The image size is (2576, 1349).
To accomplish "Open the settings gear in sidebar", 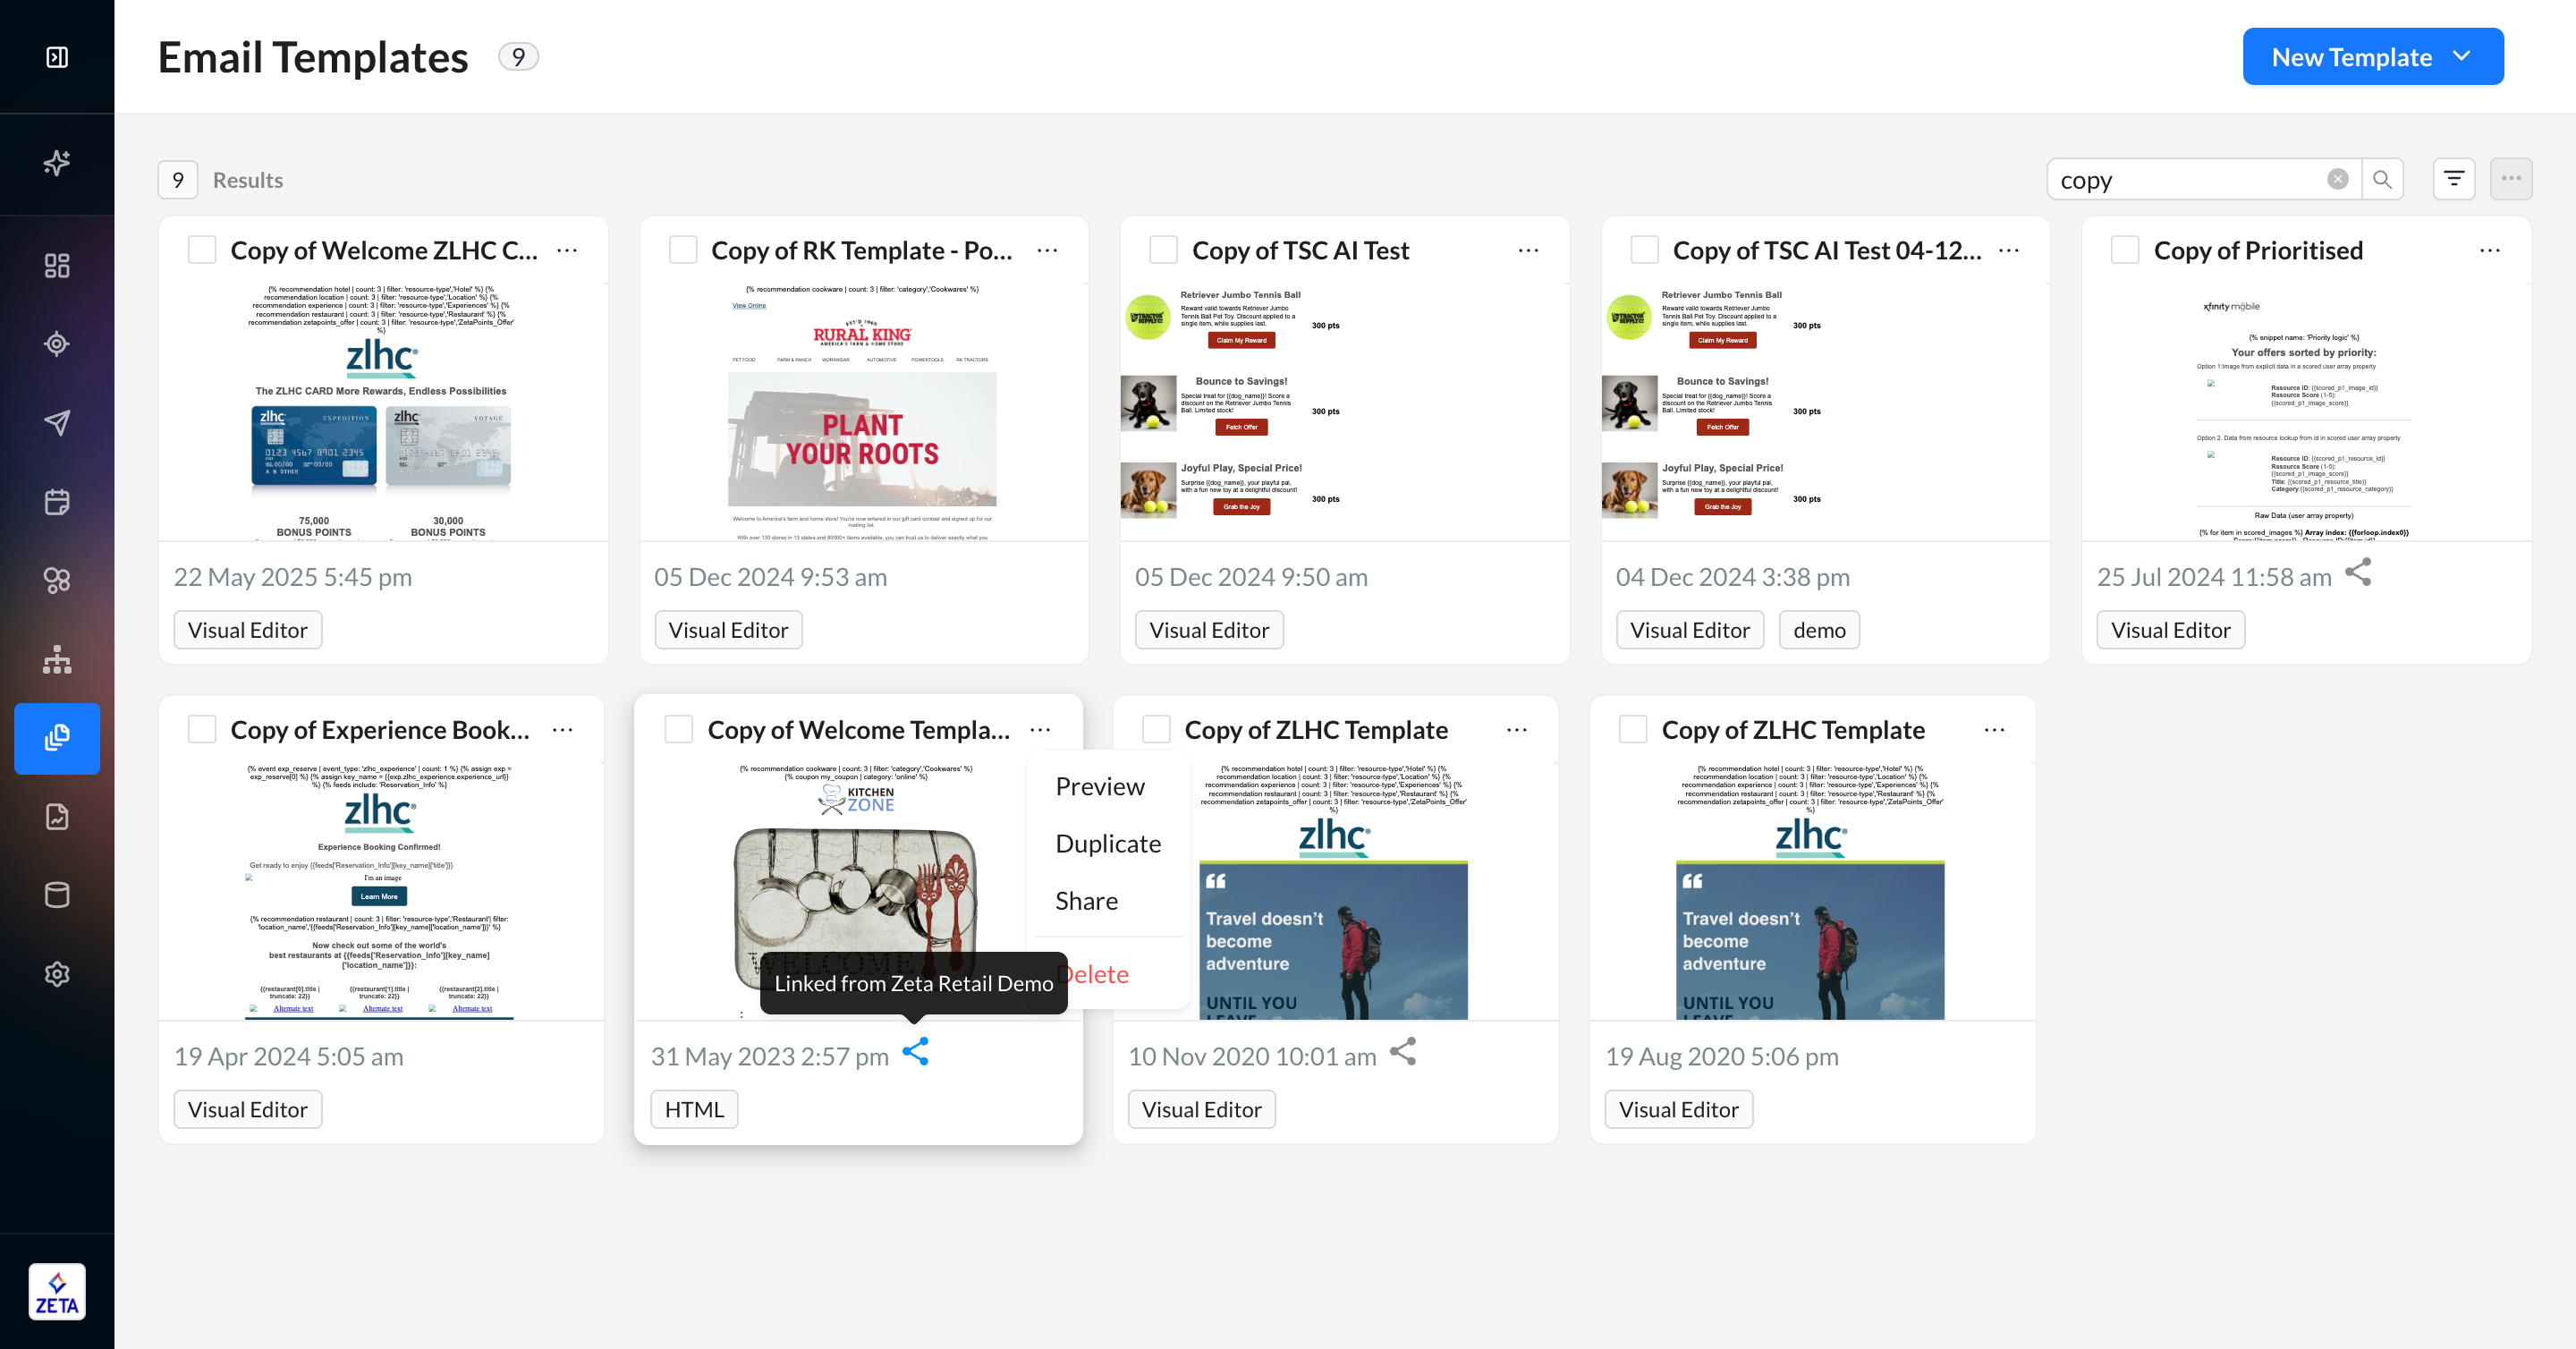I will [57, 974].
